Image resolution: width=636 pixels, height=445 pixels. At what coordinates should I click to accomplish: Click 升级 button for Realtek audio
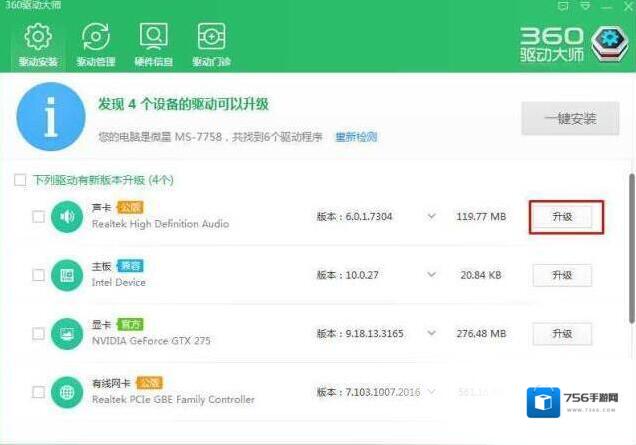562,216
